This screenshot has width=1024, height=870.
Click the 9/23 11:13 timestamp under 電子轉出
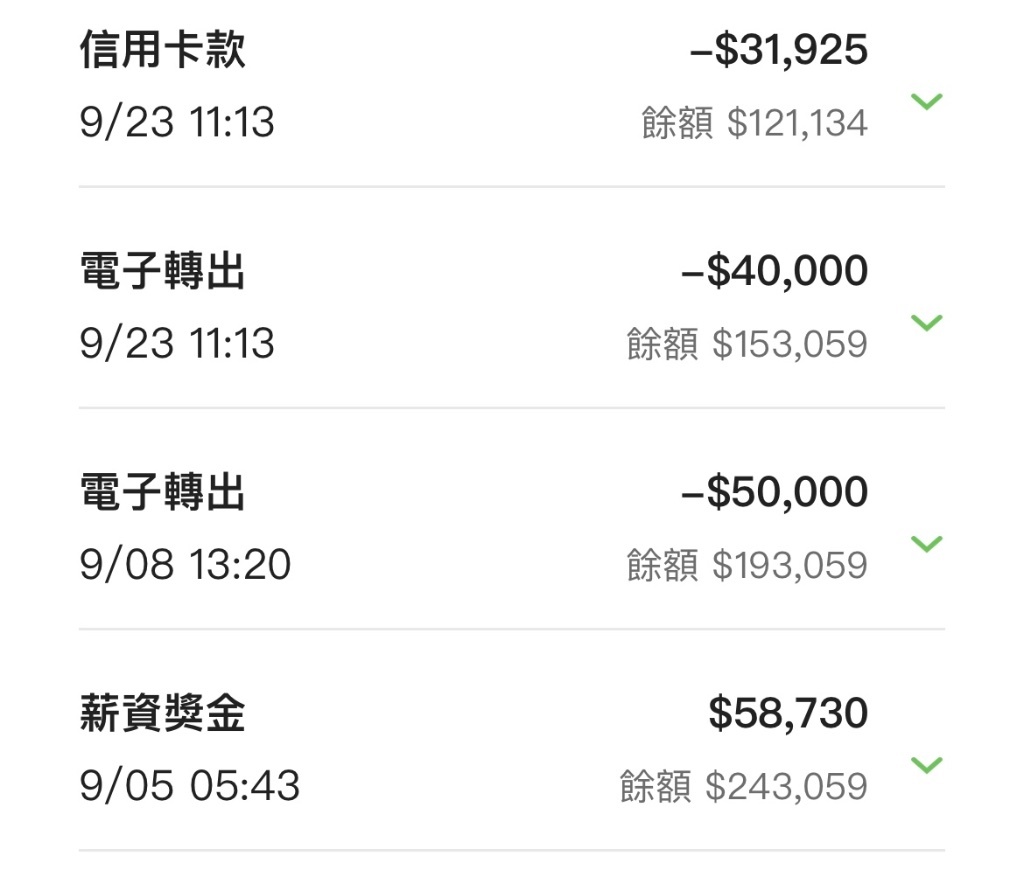coord(177,344)
